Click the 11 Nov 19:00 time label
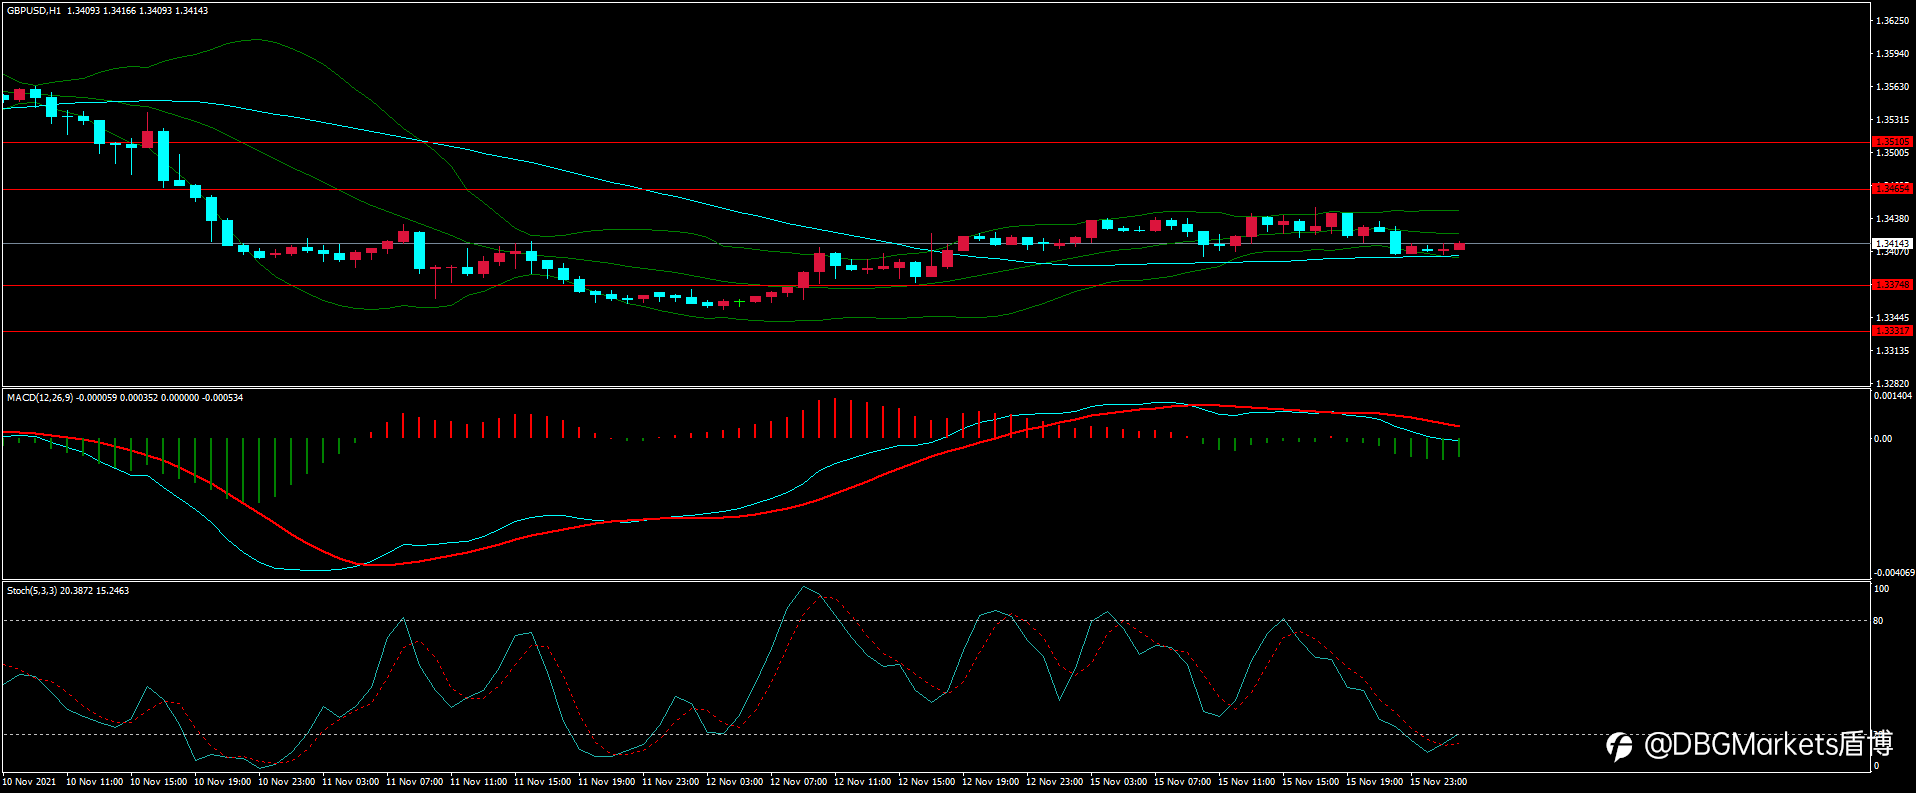The height and width of the screenshot is (793, 1916). (606, 782)
